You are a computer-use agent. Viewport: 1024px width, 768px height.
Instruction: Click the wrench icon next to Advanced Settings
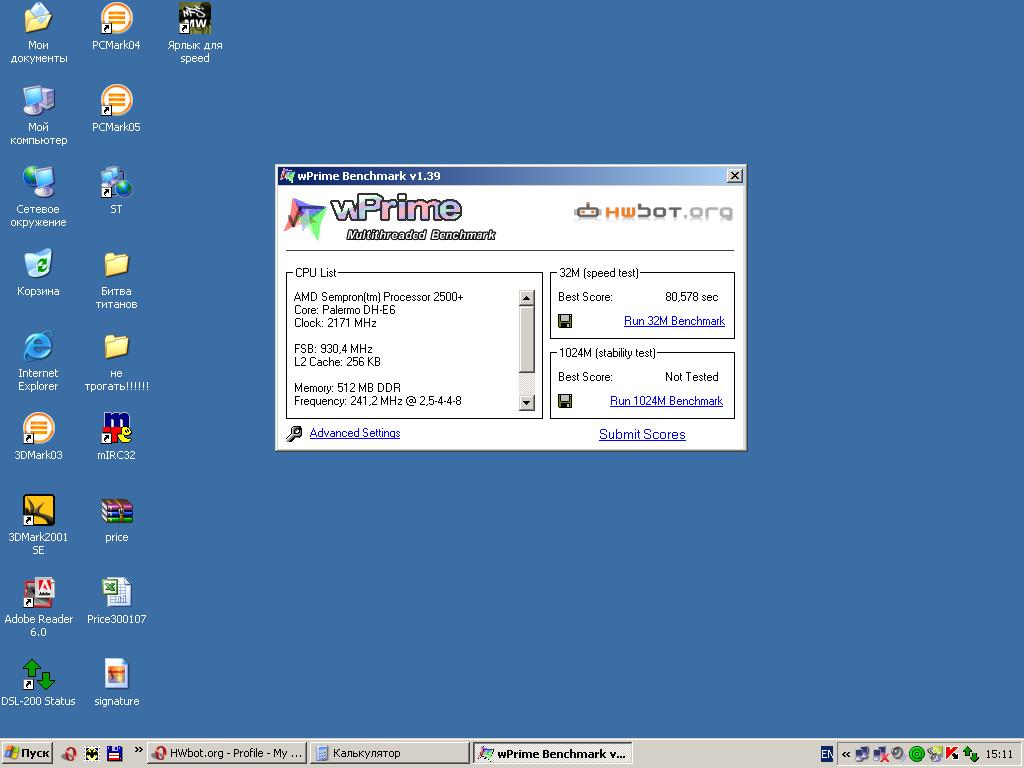(x=295, y=434)
